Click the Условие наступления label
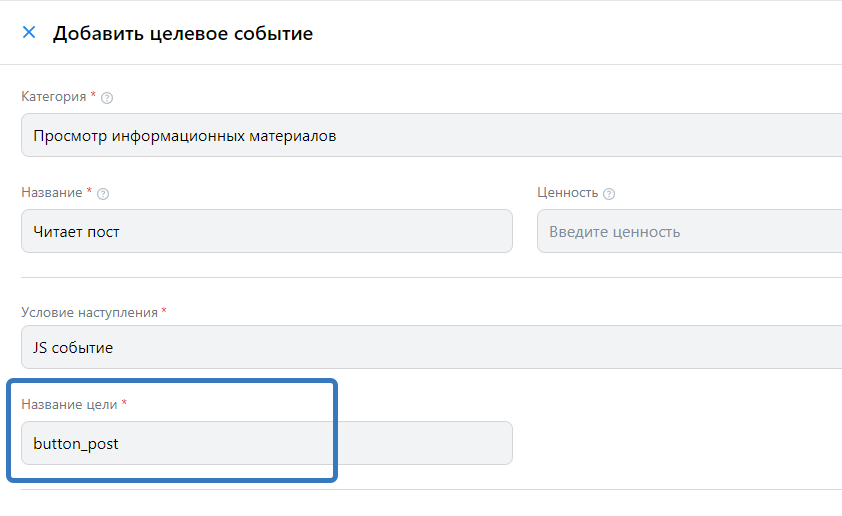The width and height of the screenshot is (842, 516). coord(89,312)
